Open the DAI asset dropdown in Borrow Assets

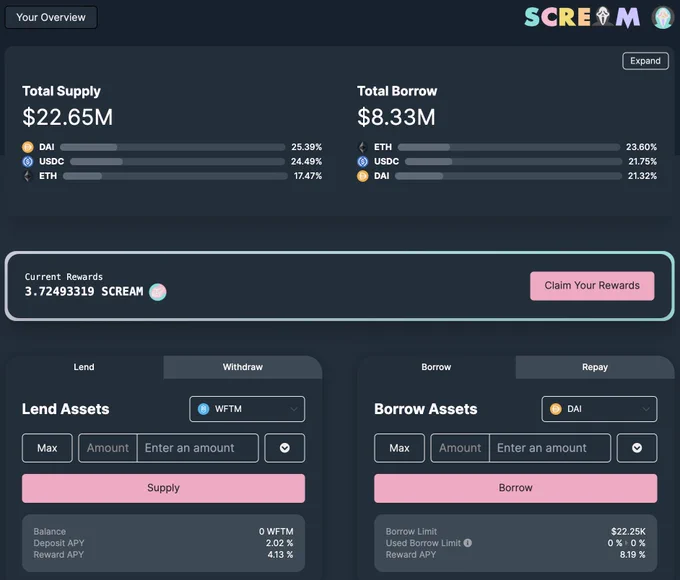pos(599,409)
